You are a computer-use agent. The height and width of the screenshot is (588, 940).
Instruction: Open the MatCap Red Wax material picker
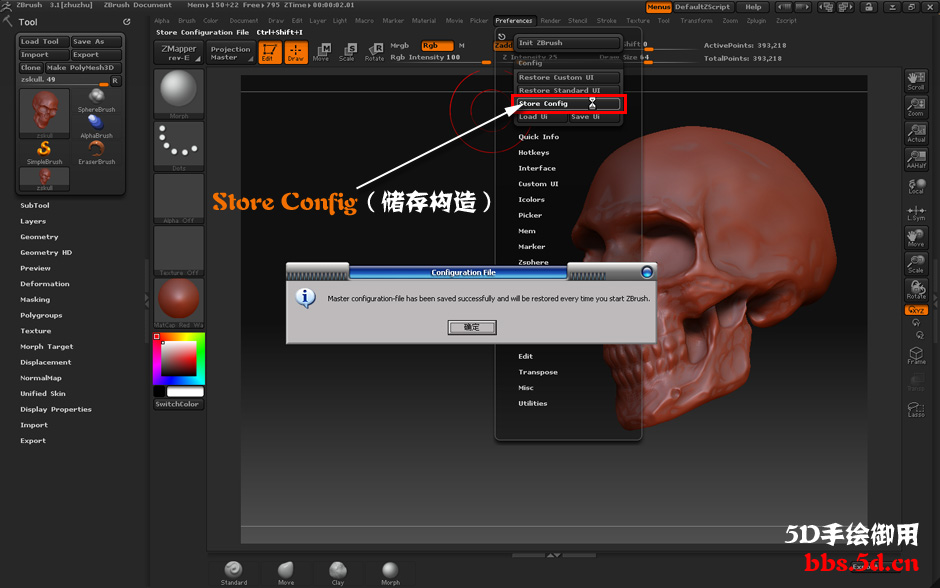[x=179, y=303]
